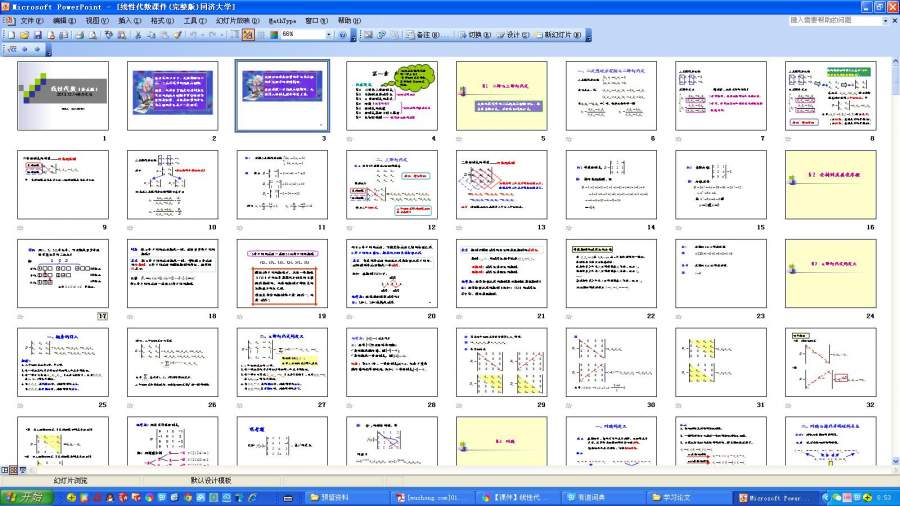Open the 格式 (Format) menu

(162, 20)
